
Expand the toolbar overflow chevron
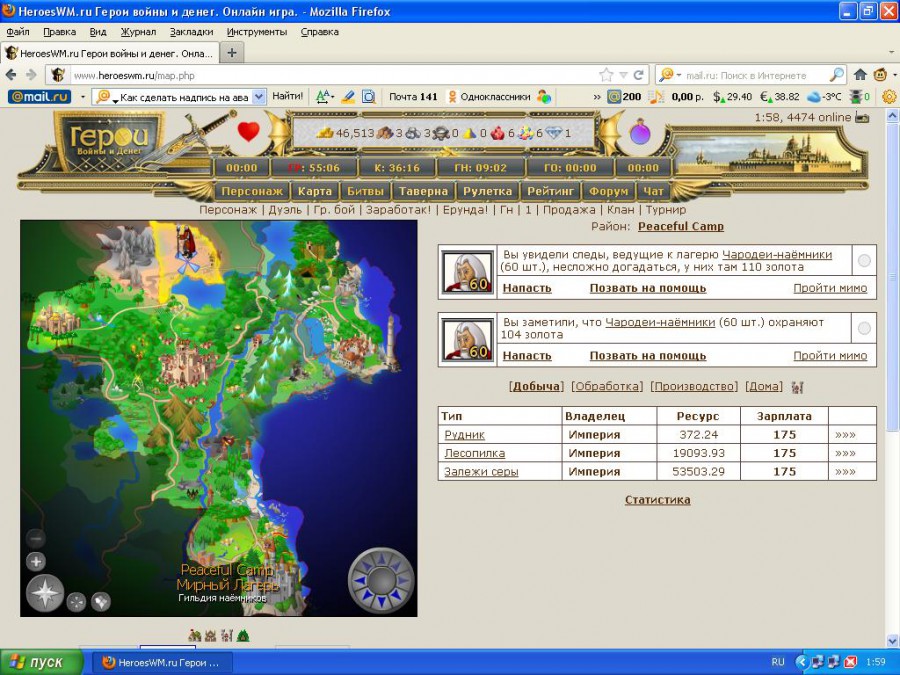click(597, 97)
